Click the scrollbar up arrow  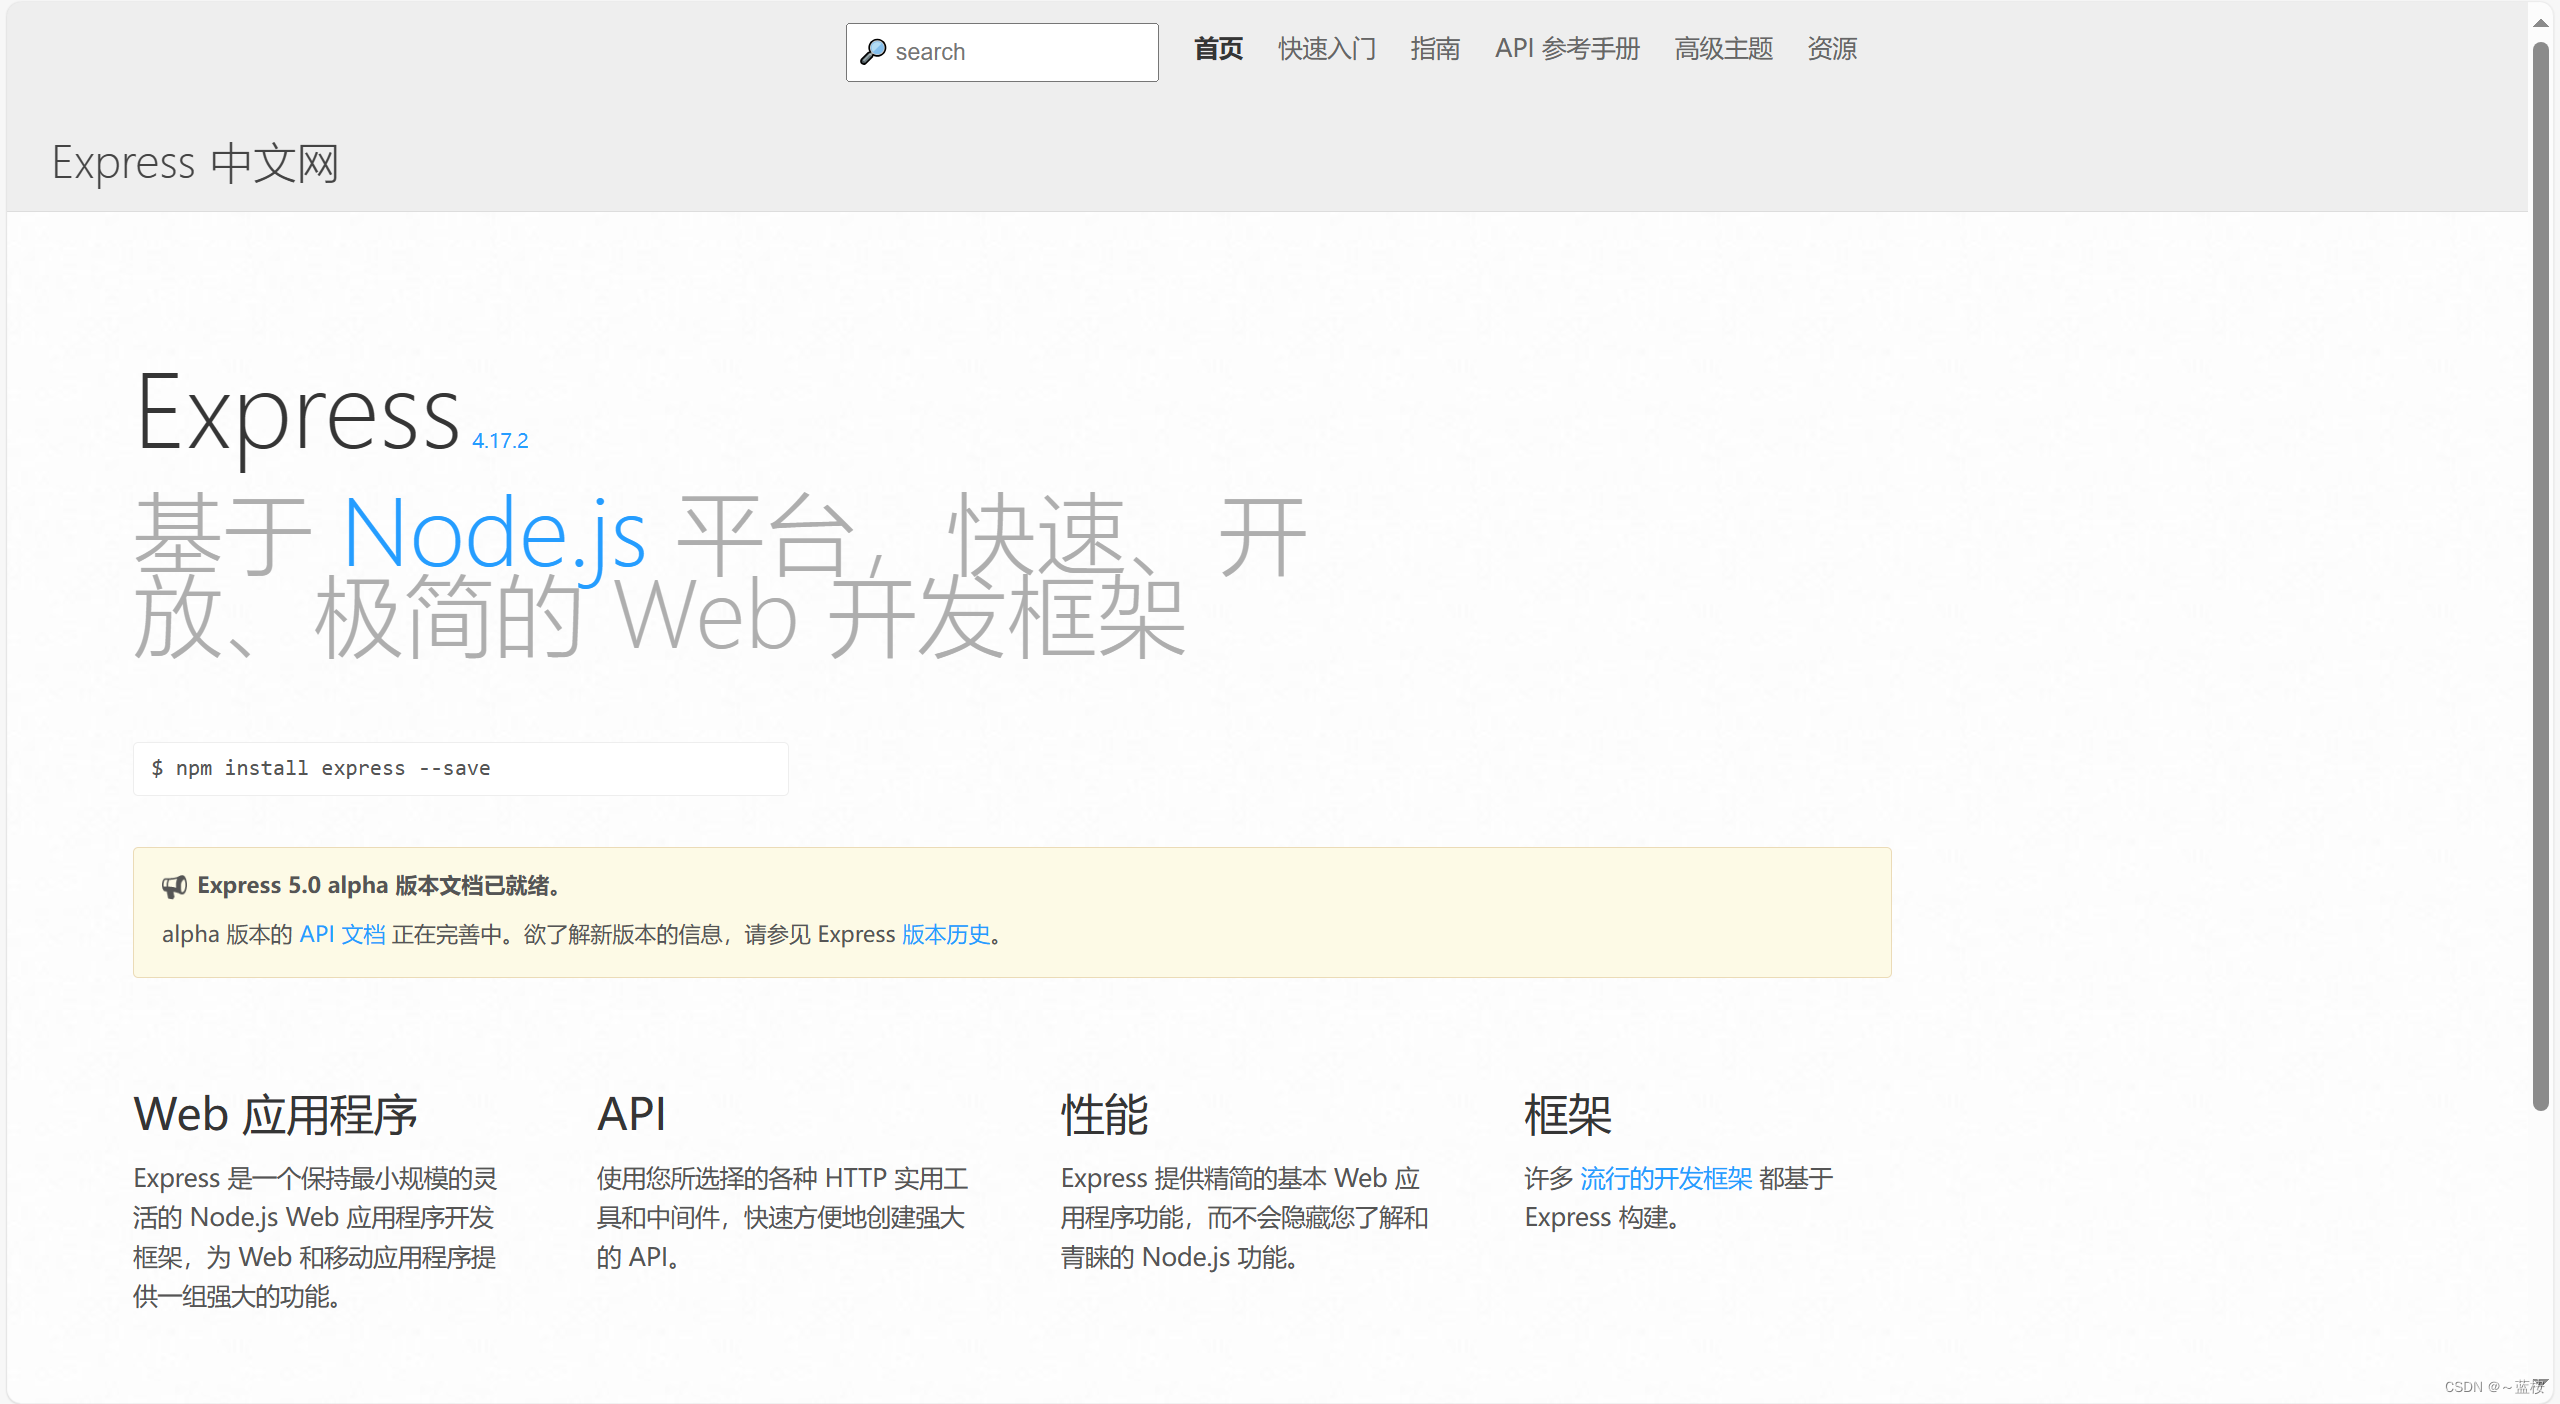pos(2540,22)
